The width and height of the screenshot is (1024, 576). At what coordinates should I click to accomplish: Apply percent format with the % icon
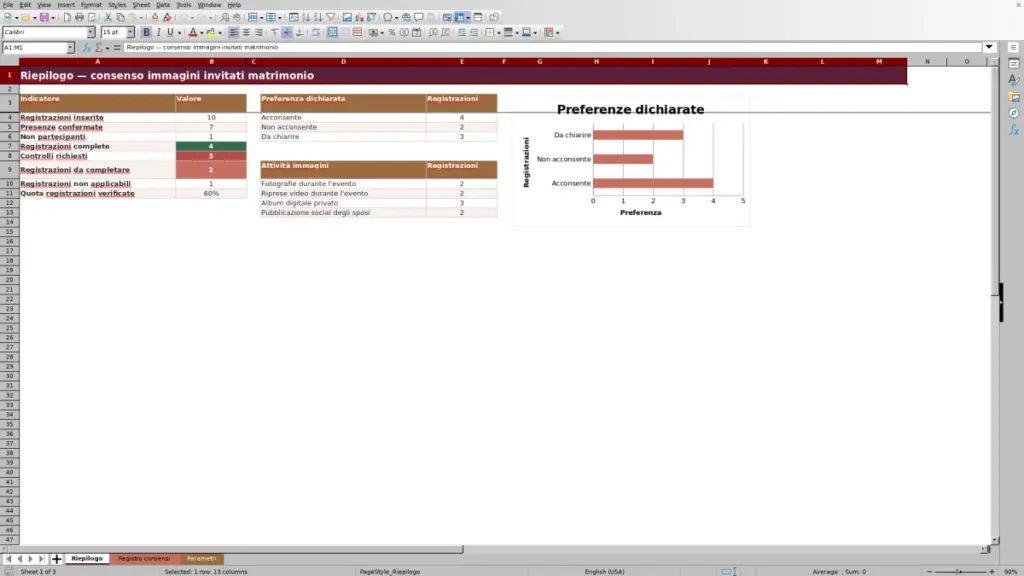click(392, 33)
